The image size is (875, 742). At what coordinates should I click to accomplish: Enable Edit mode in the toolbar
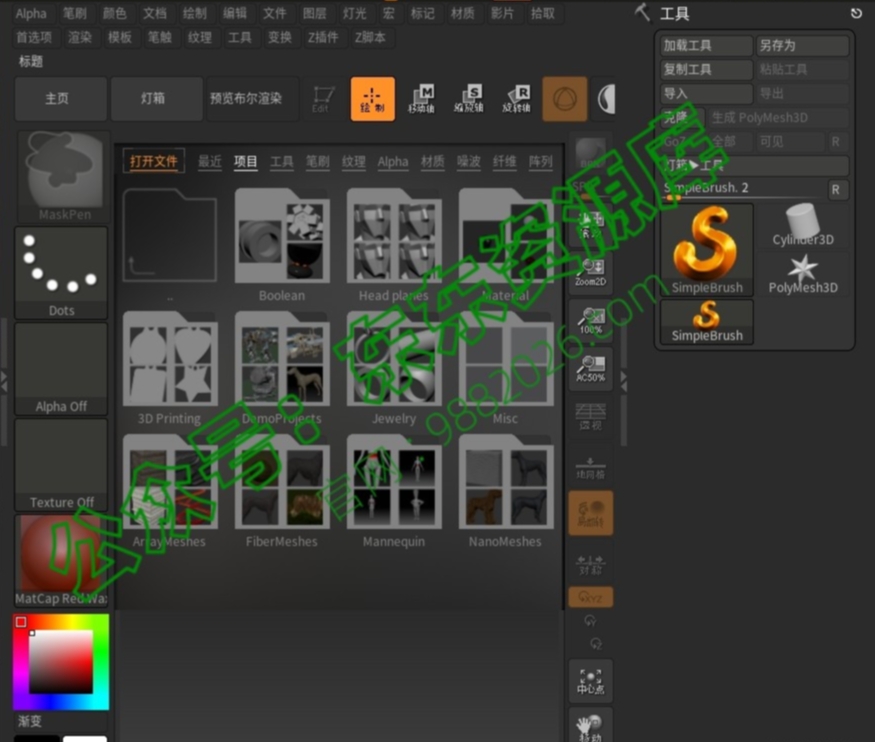tap(326, 97)
